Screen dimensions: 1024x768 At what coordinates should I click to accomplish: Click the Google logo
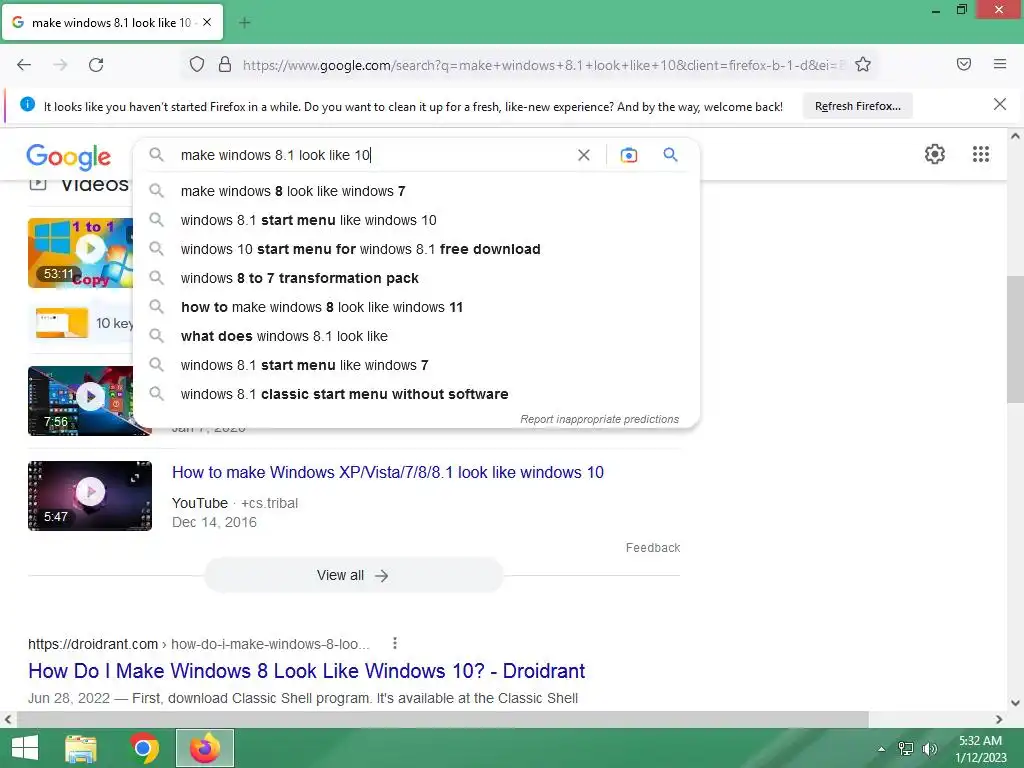click(x=69, y=156)
